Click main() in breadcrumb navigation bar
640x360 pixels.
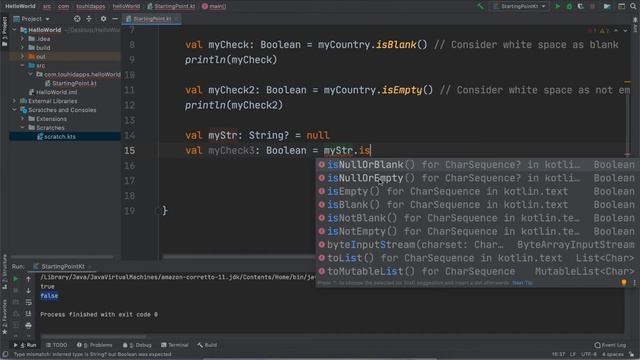click(x=214, y=6)
